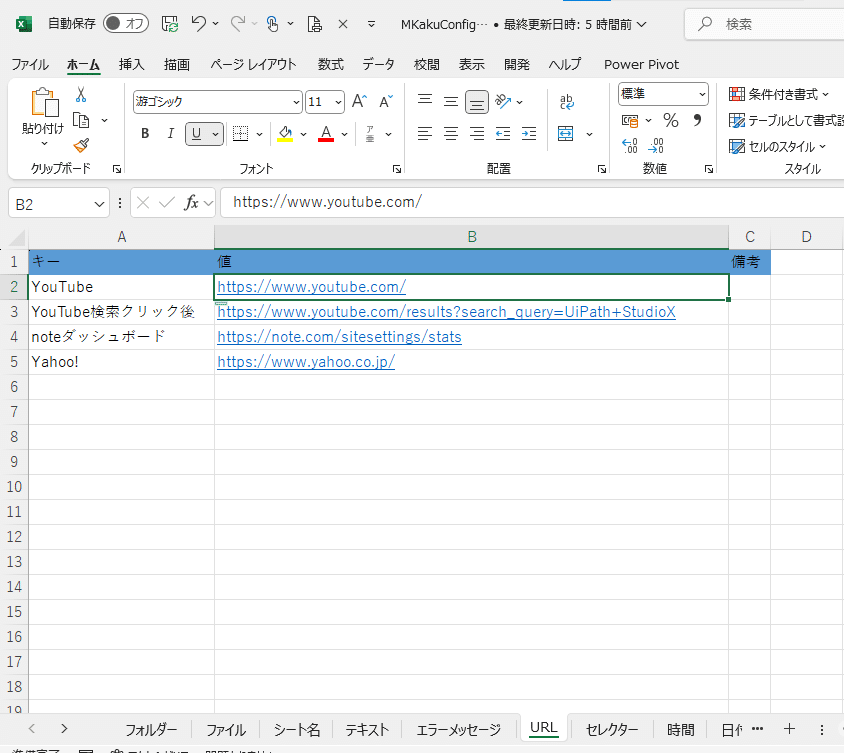844x753 pixels.
Task: Switch to the Power Pivot tab
Action: (x=641, y=65)
